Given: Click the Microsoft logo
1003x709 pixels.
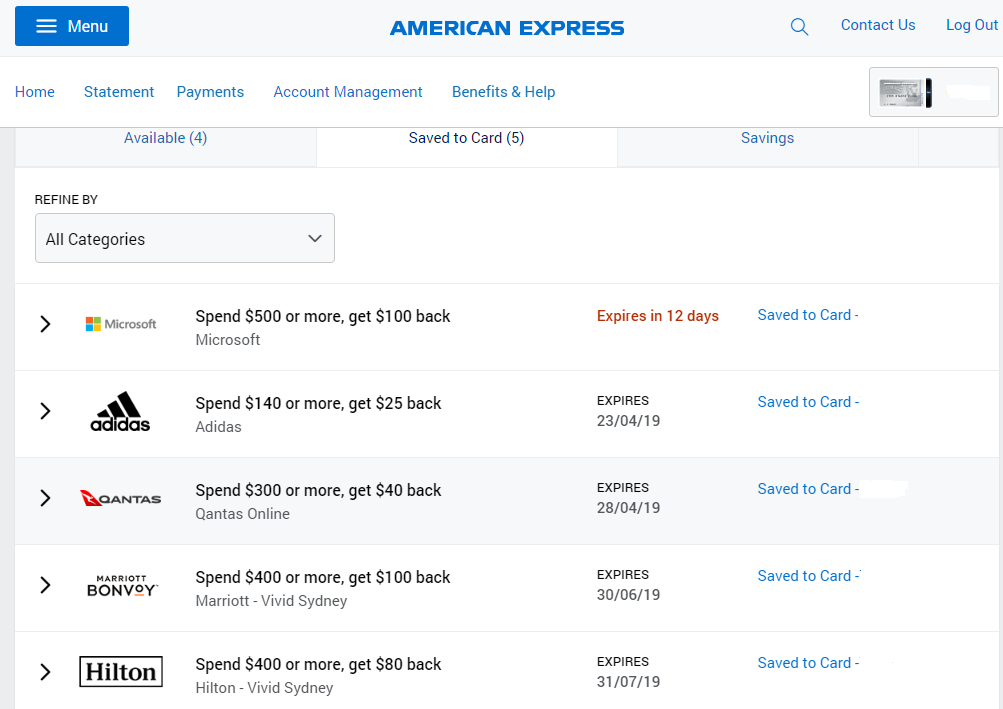Looking at the screenshot, I should click(121, 324).
